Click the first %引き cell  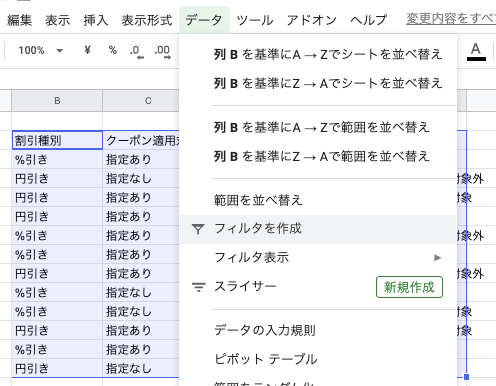[x=57, y=159]
